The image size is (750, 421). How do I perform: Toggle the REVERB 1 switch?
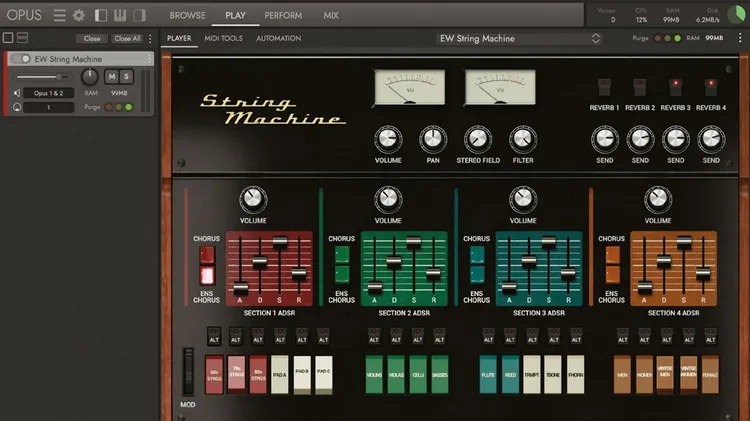604,88
